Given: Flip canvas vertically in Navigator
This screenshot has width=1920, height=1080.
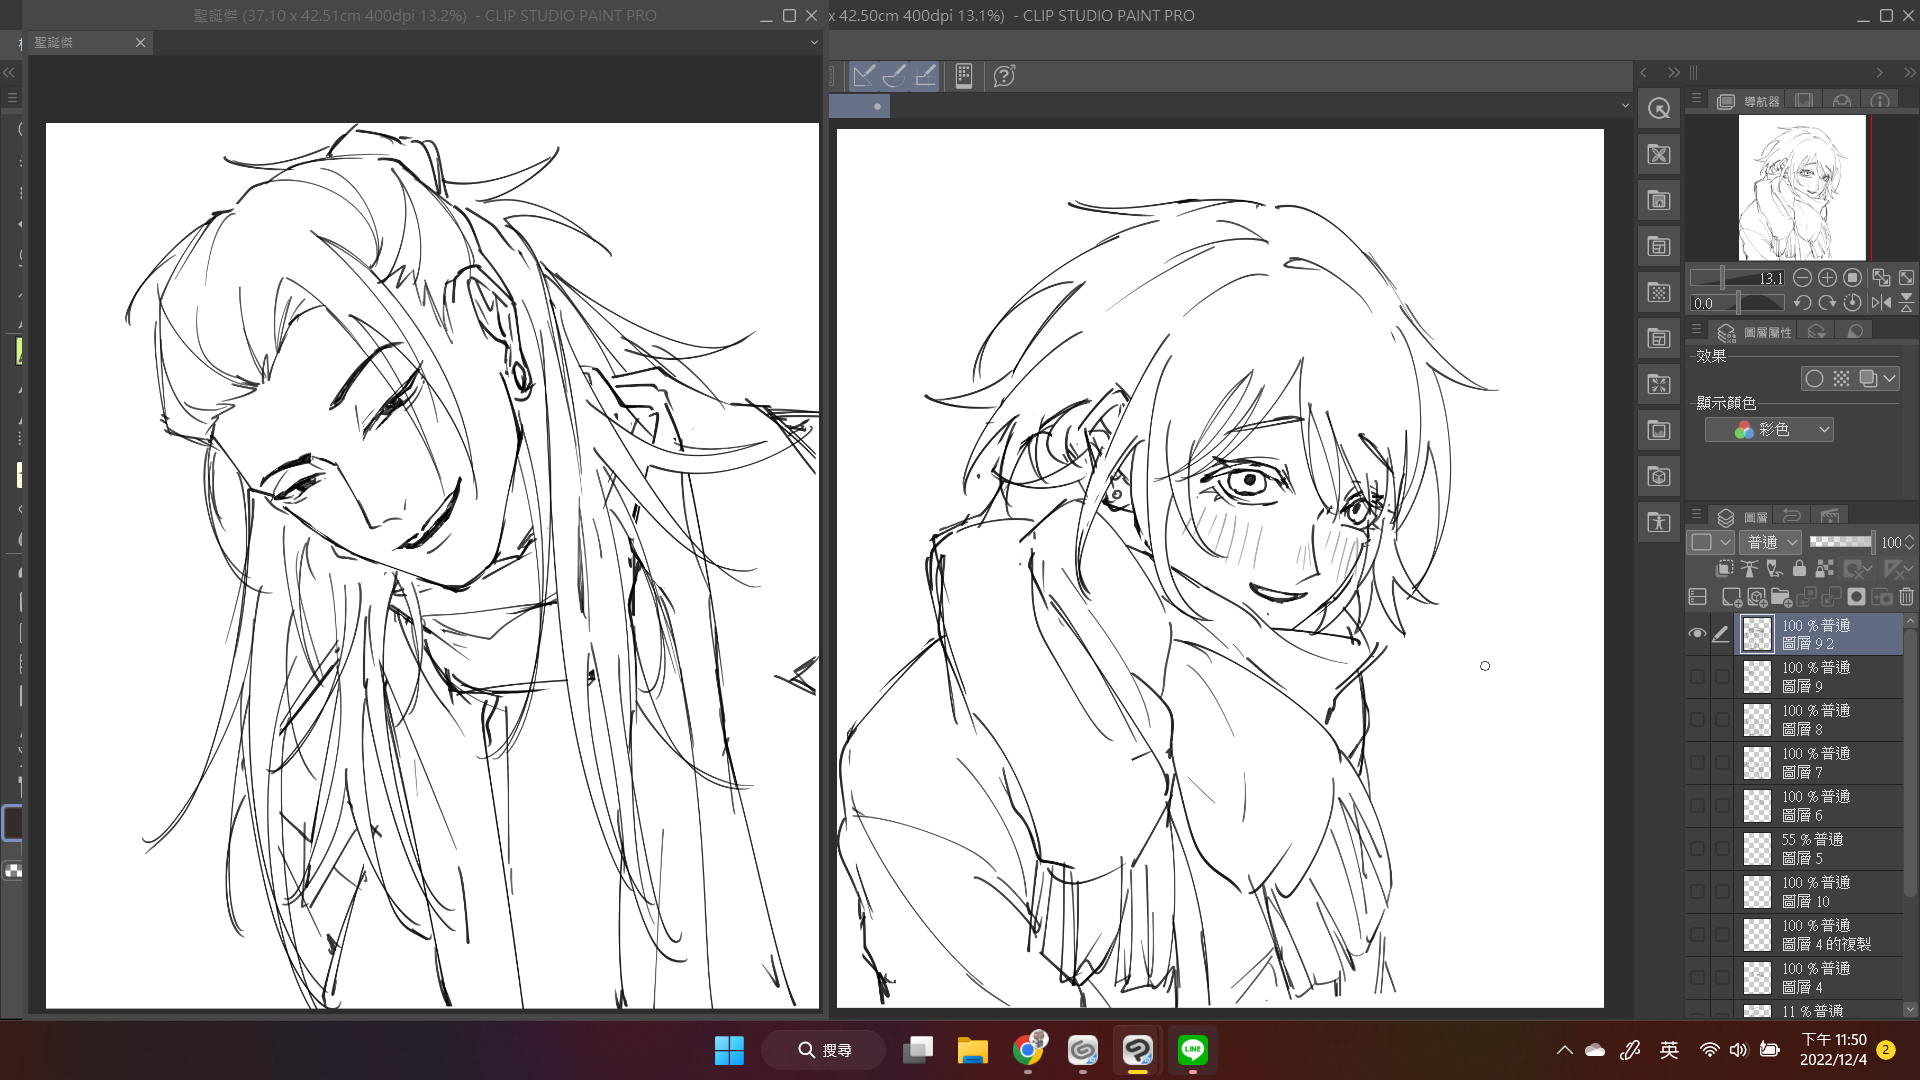Looking at the screenshot, I should pos(1907,303).
